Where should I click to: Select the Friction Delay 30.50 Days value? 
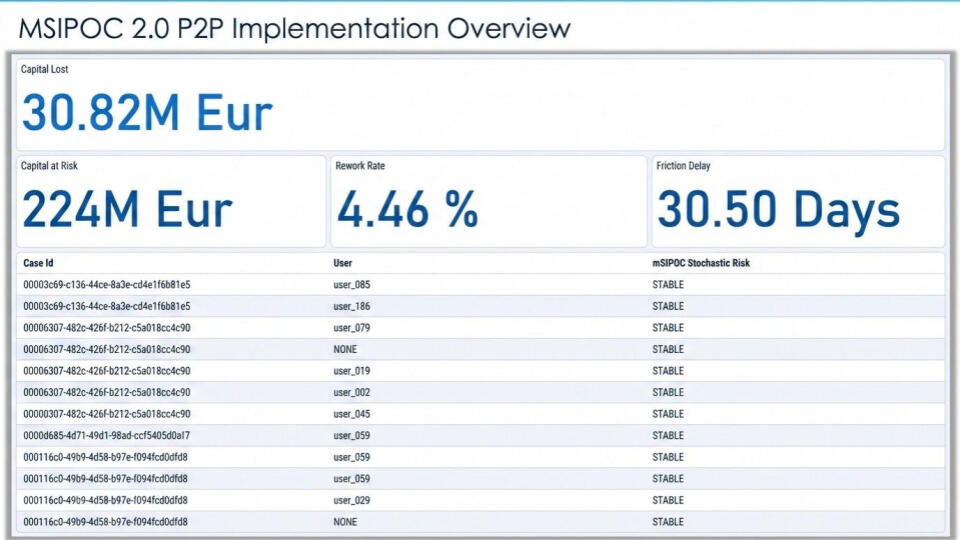[778, 210]
